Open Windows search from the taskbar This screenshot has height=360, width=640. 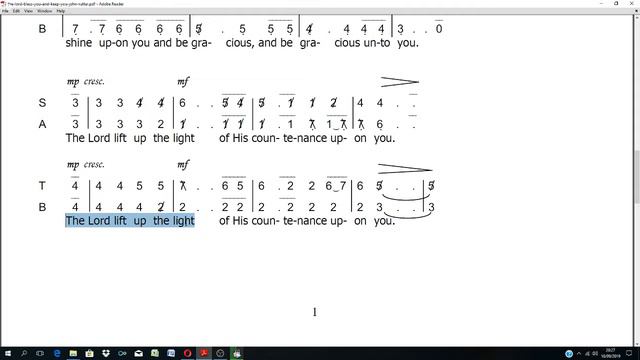coord(24,353)
